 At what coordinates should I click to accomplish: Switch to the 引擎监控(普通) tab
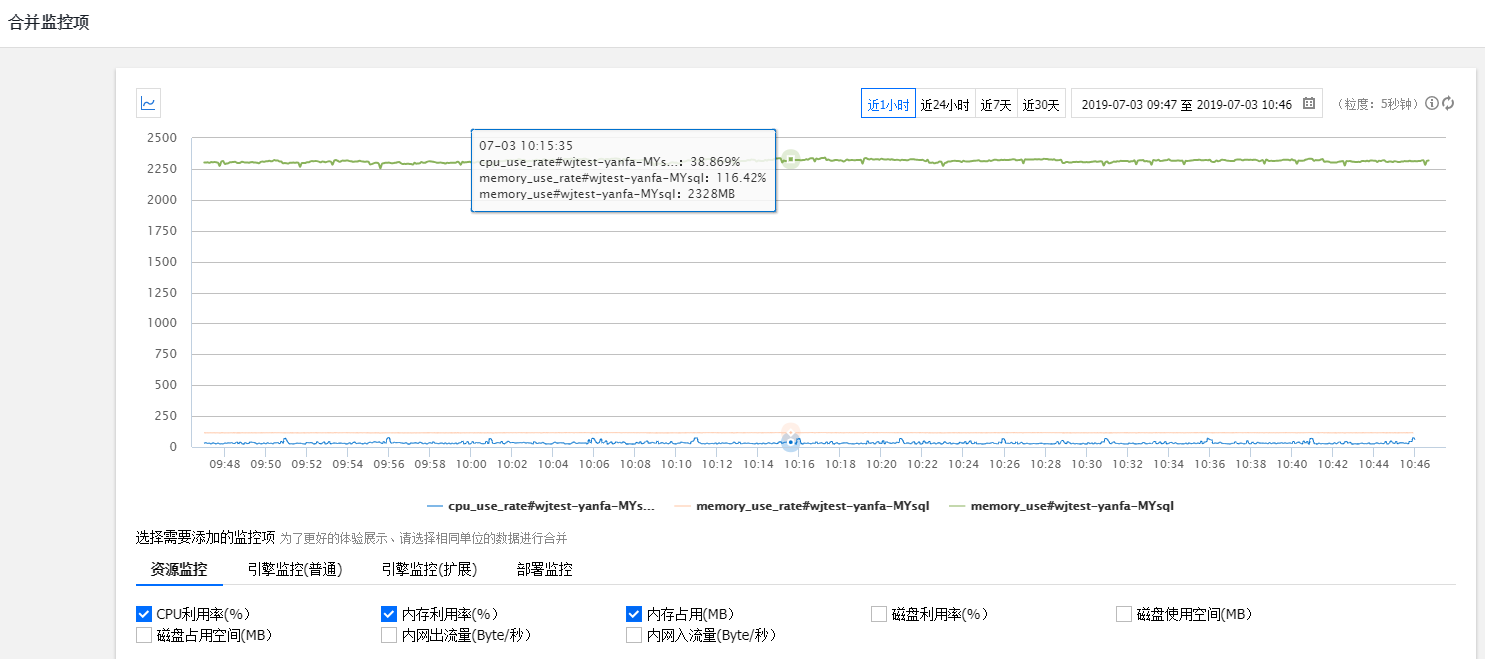coord(295,570)
